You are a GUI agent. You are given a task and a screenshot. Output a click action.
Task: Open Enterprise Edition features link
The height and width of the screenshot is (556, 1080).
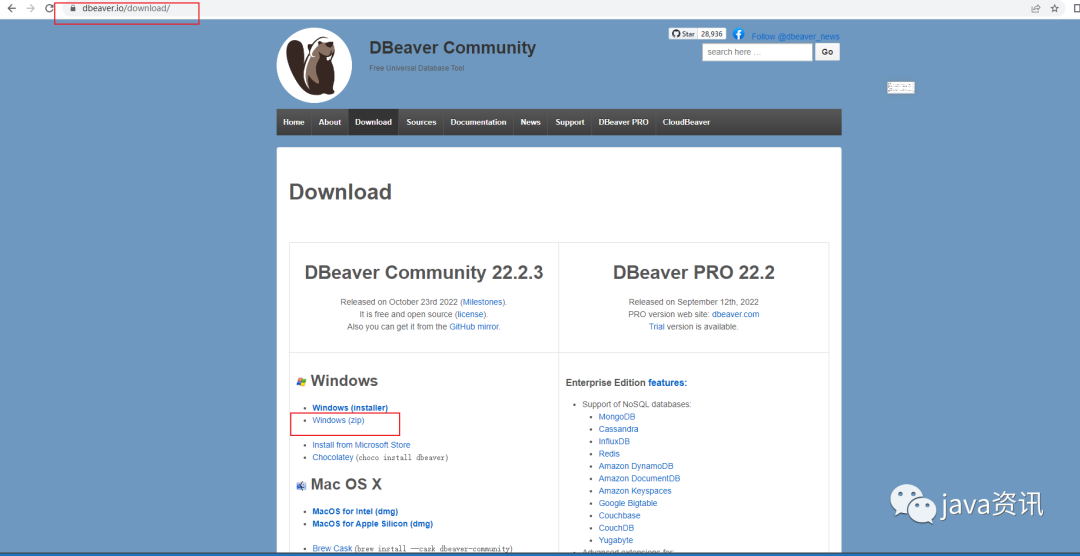point(667,382)
